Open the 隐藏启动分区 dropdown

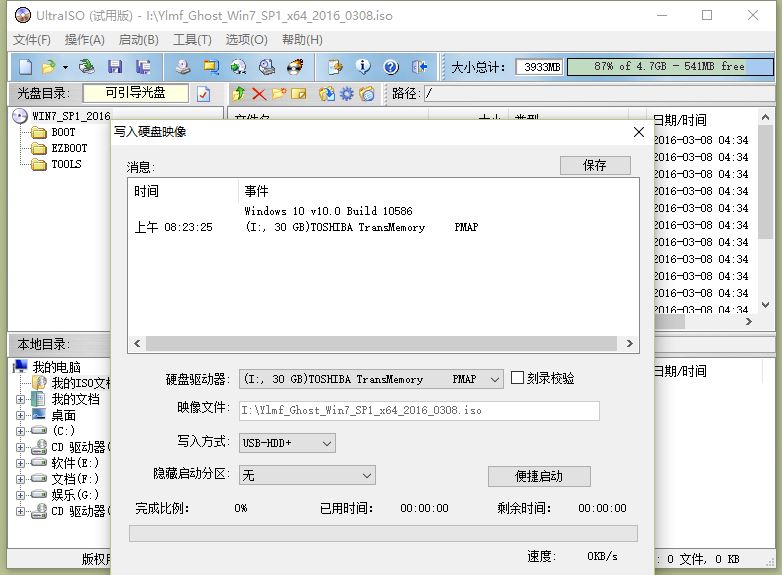tap(307, 475)
